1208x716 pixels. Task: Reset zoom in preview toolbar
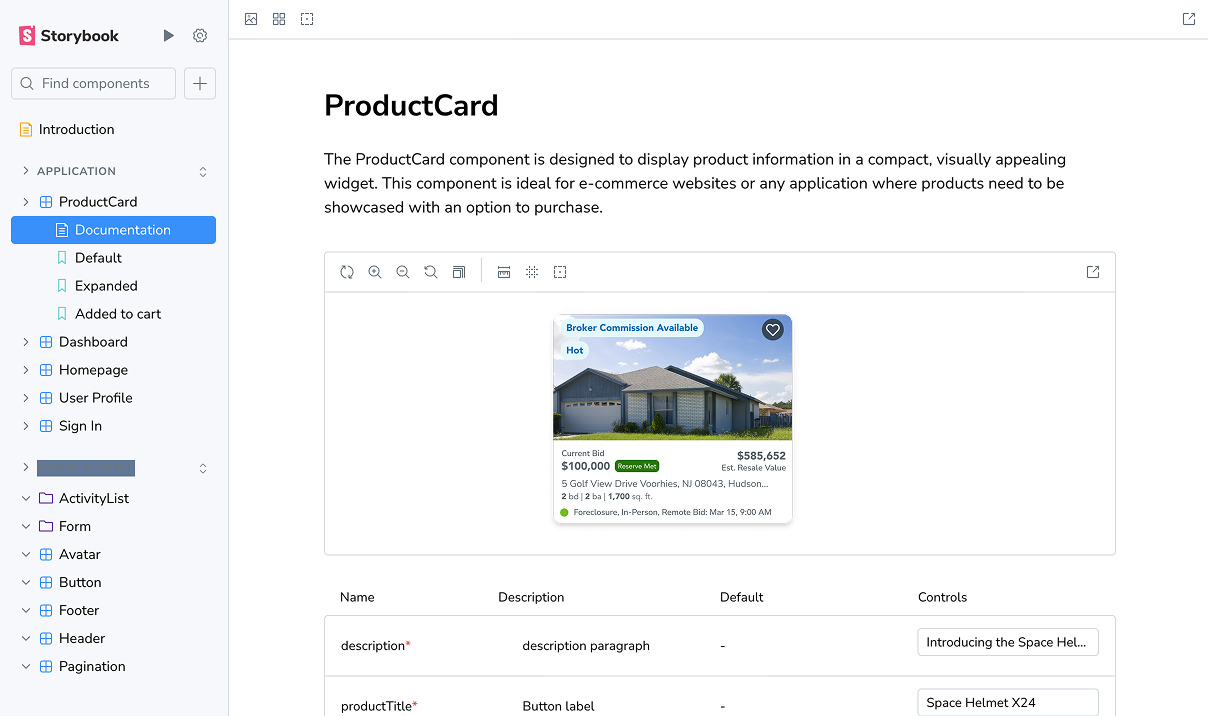pos(431,272)
